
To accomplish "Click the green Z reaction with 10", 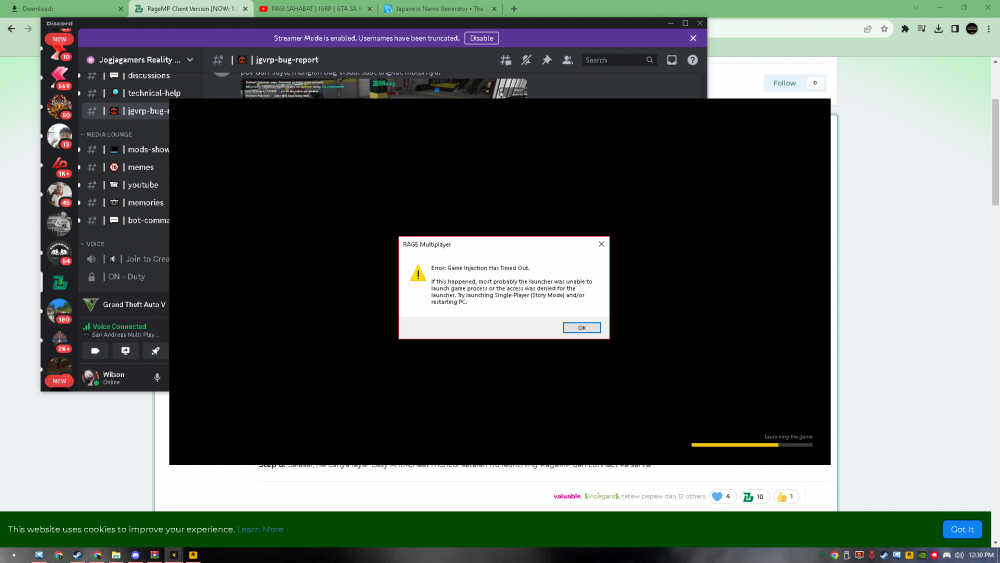I will [754, 496].
